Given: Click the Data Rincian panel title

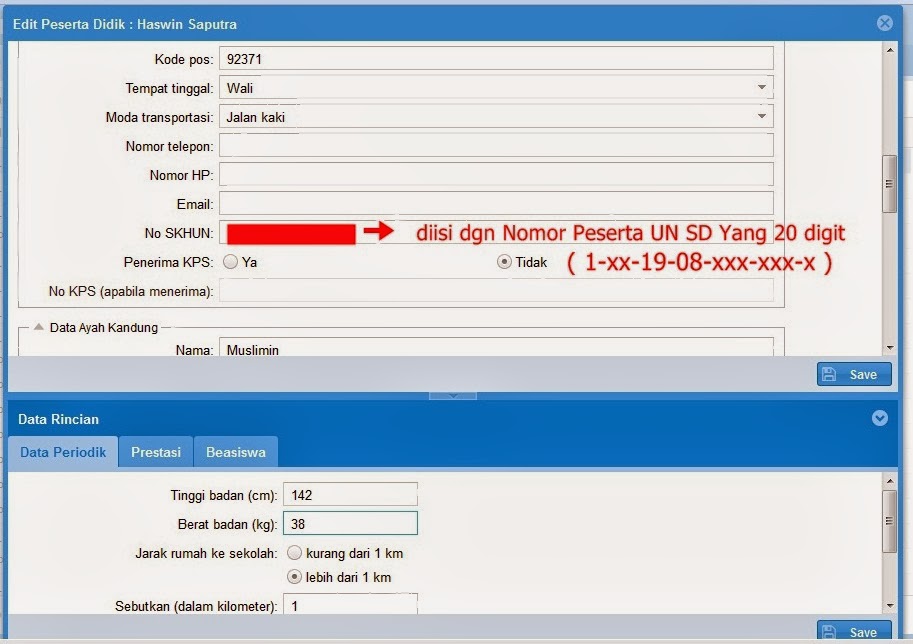Looking at the screenshot, I should click(x=58, y=419).
